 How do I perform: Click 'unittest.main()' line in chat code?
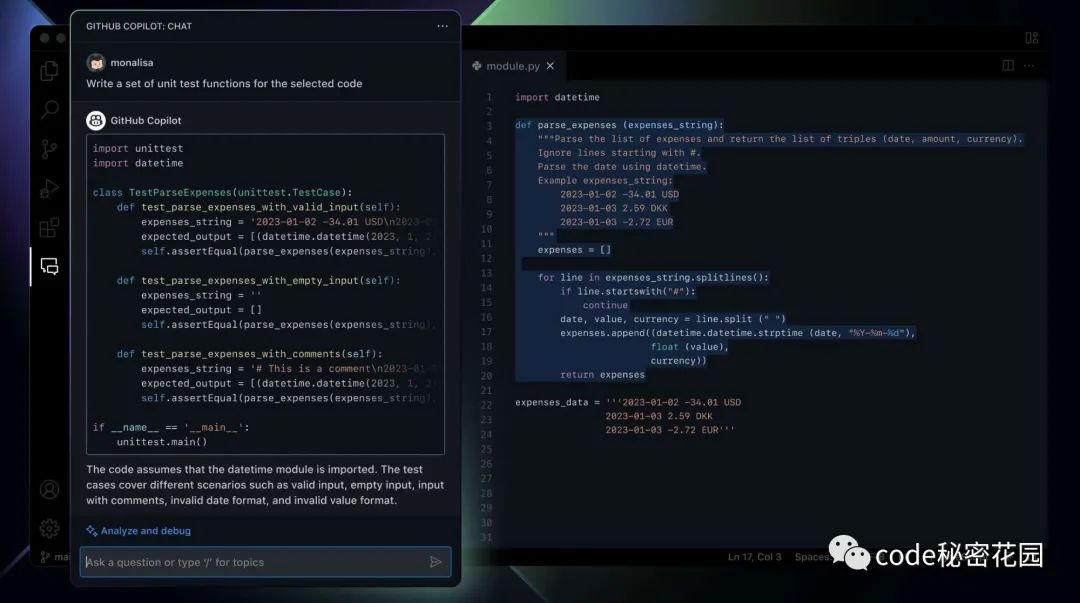click(162, 442)
